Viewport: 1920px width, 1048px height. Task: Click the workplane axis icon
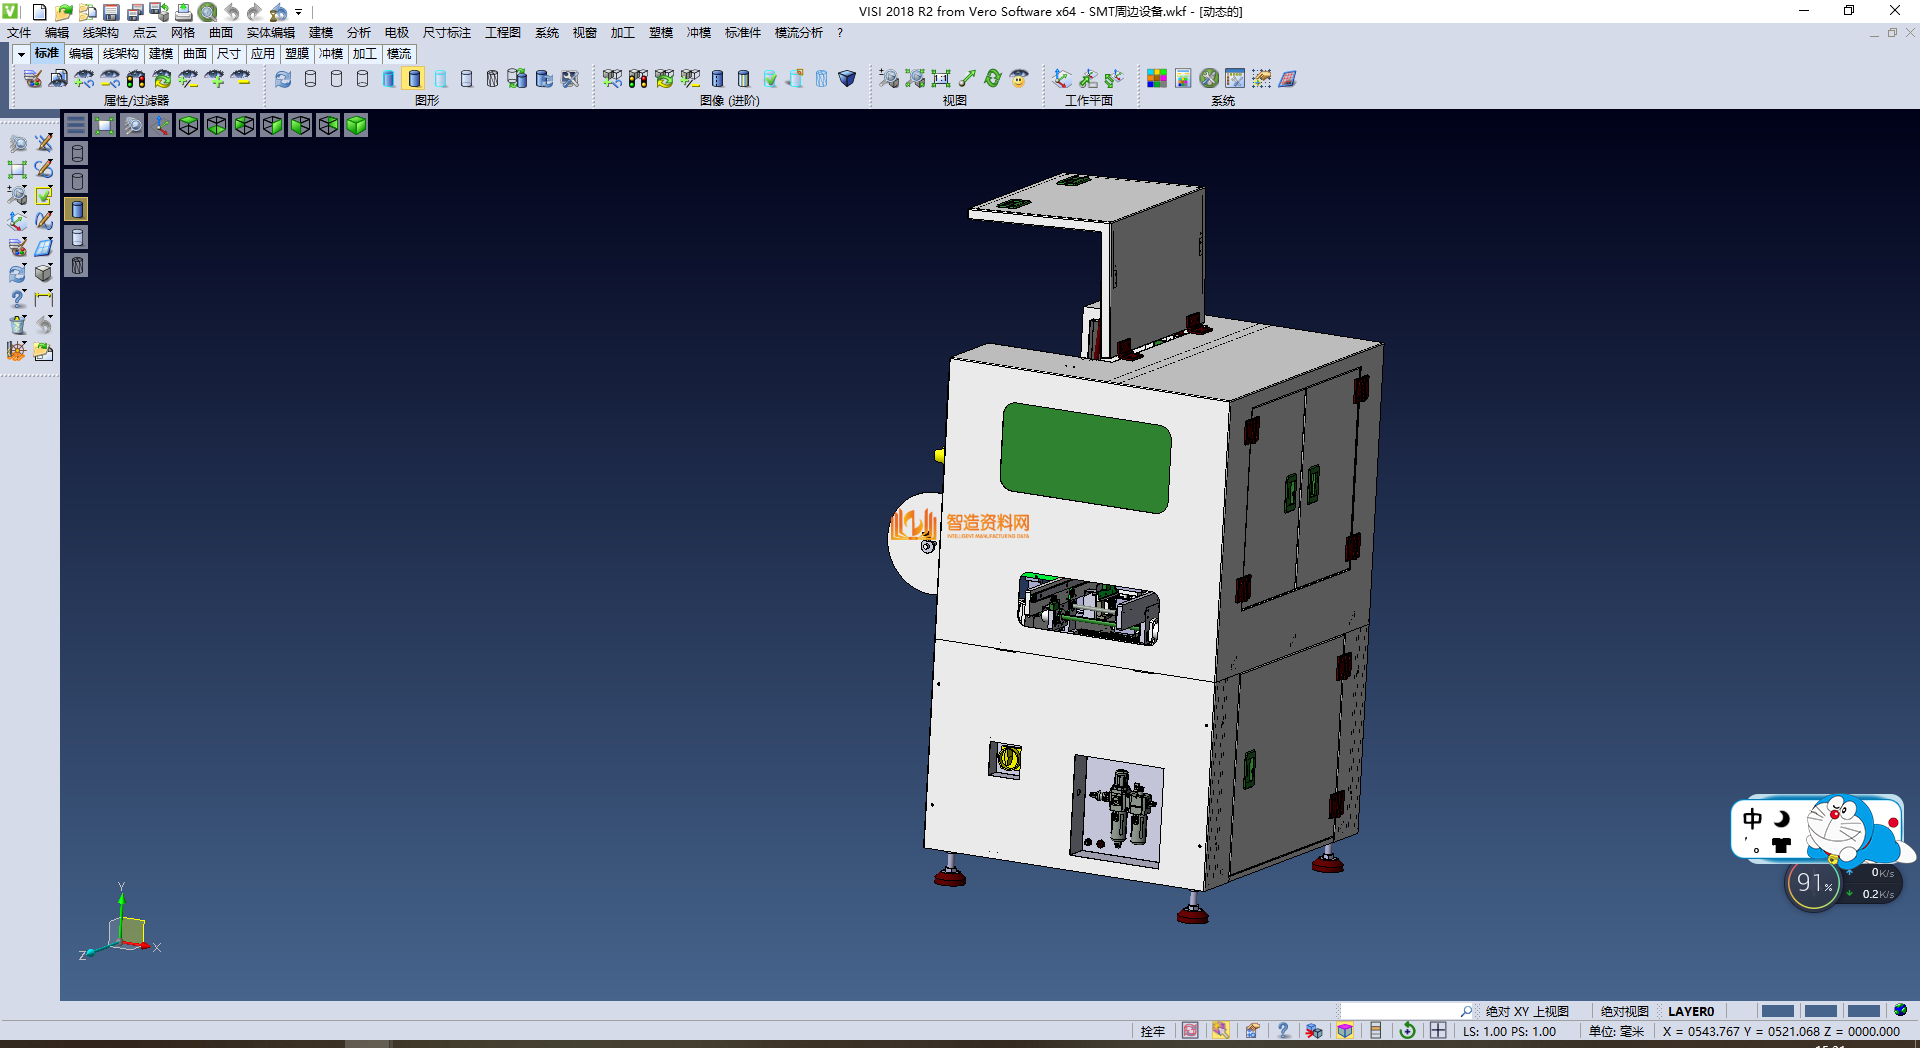pyautogui.click(x=1062, y=78)
